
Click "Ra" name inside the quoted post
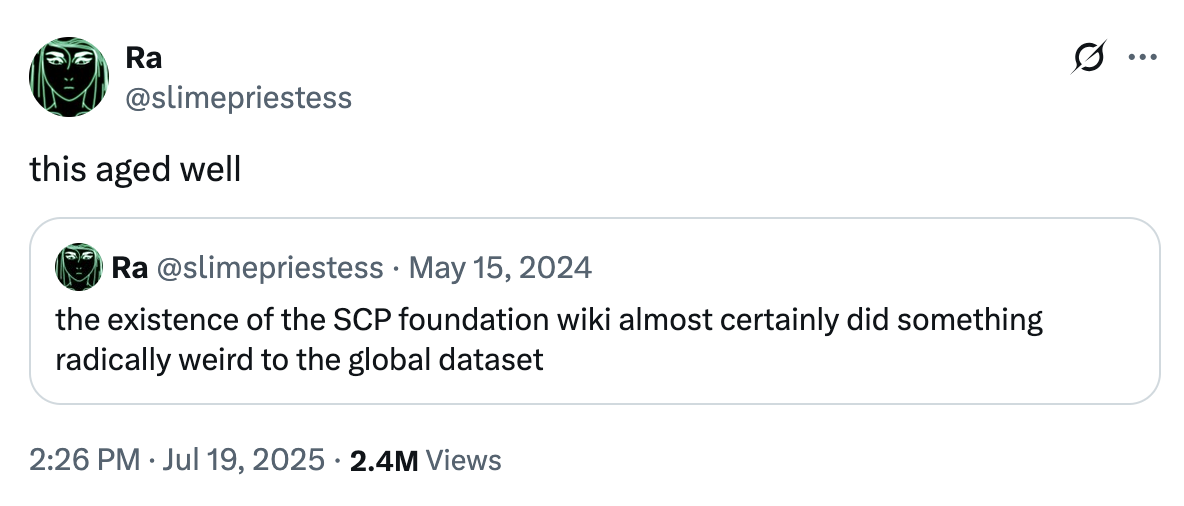click(130, 268)
